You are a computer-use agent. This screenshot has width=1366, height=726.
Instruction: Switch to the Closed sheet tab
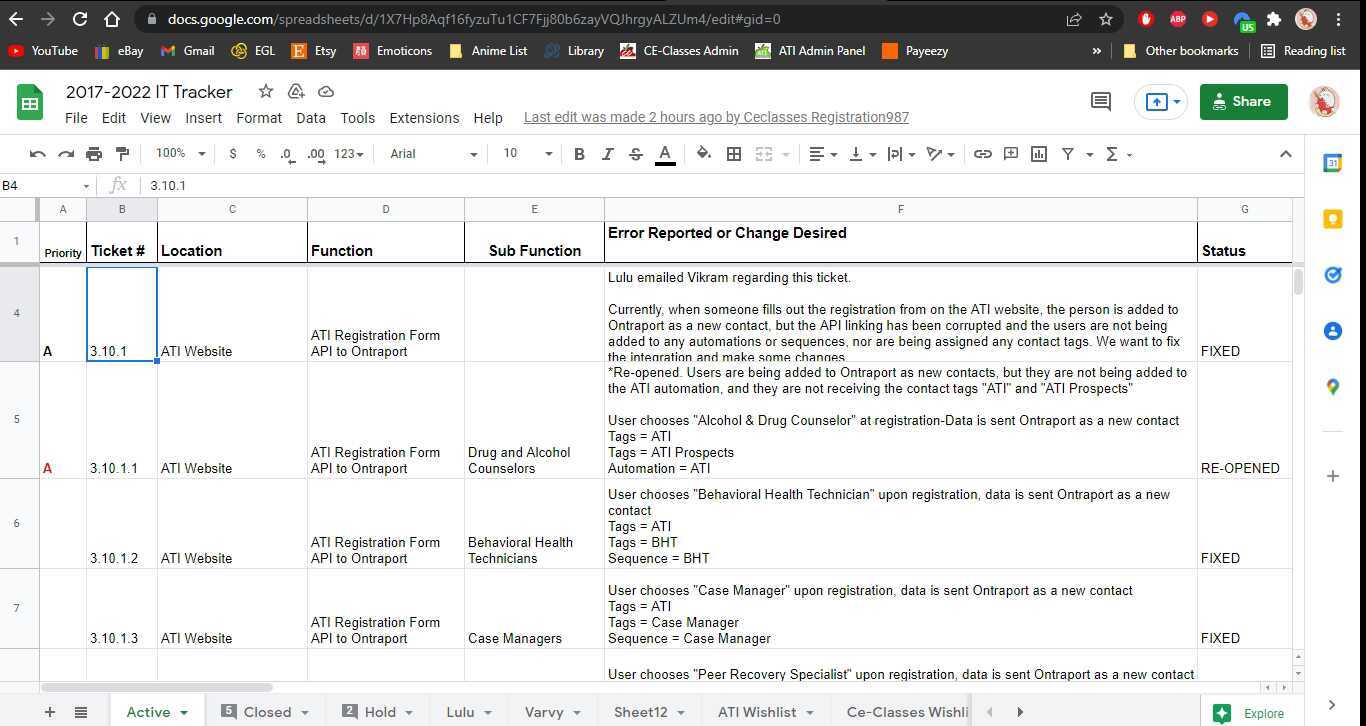pos(267,712)
